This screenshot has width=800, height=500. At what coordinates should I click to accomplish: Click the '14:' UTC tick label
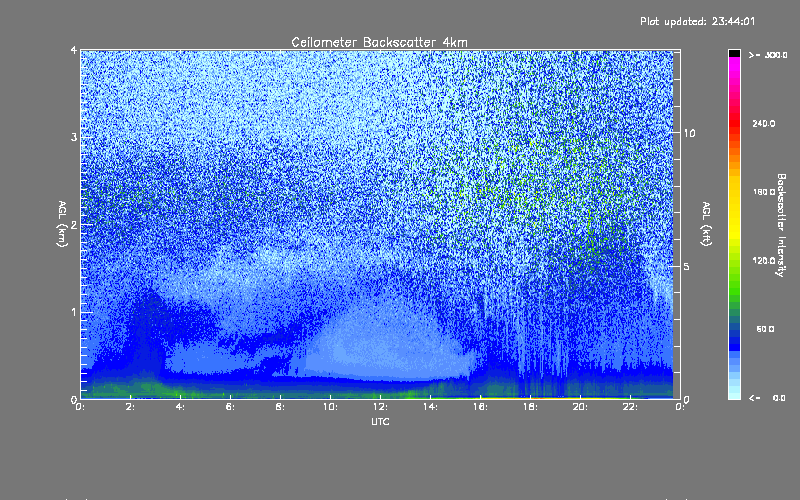(x=430, y=407)
